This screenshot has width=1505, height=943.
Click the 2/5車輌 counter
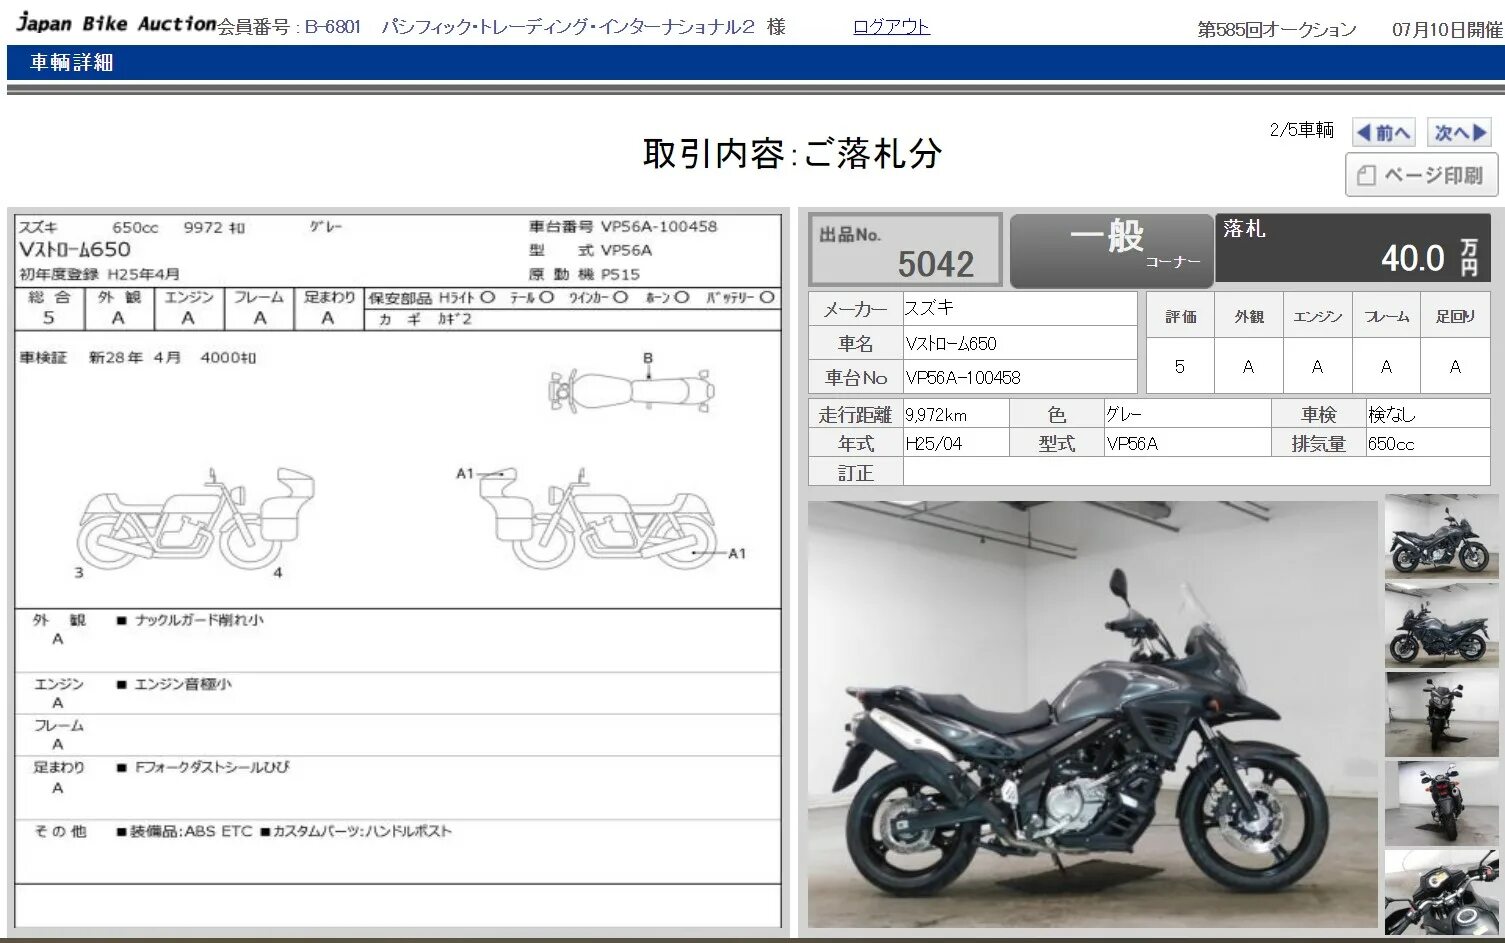[1302, 130]
